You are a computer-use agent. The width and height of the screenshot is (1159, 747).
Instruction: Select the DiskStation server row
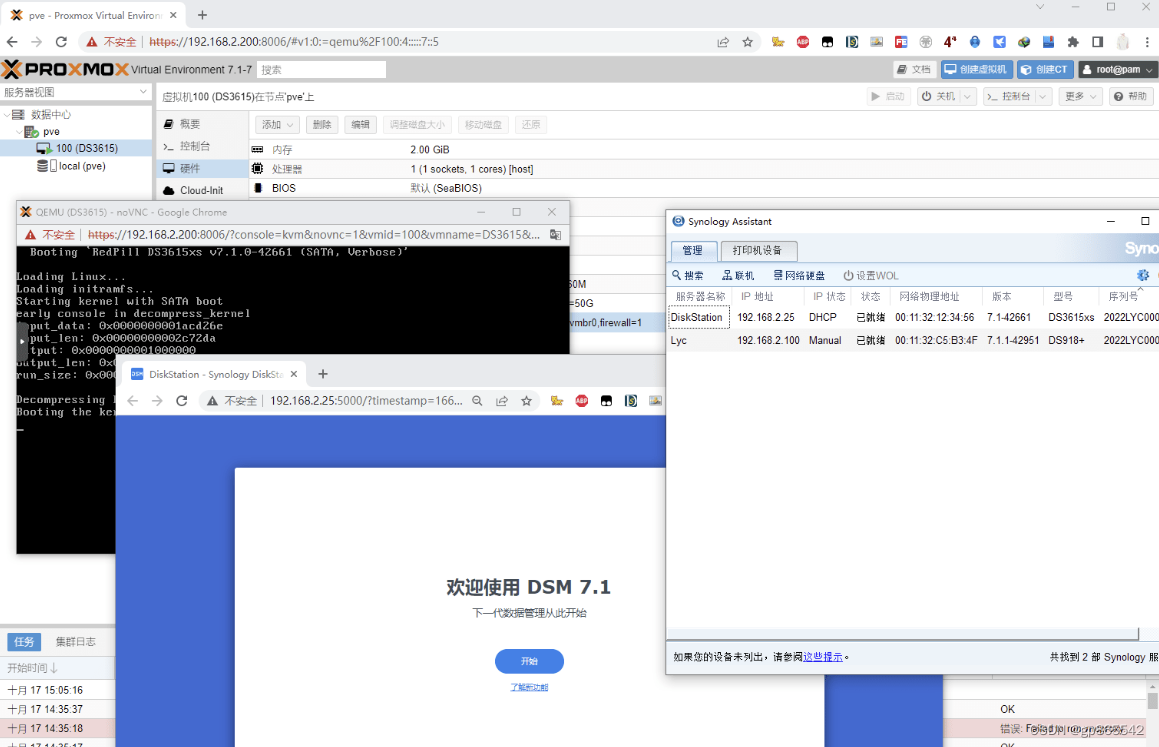(x=913, y=317)
